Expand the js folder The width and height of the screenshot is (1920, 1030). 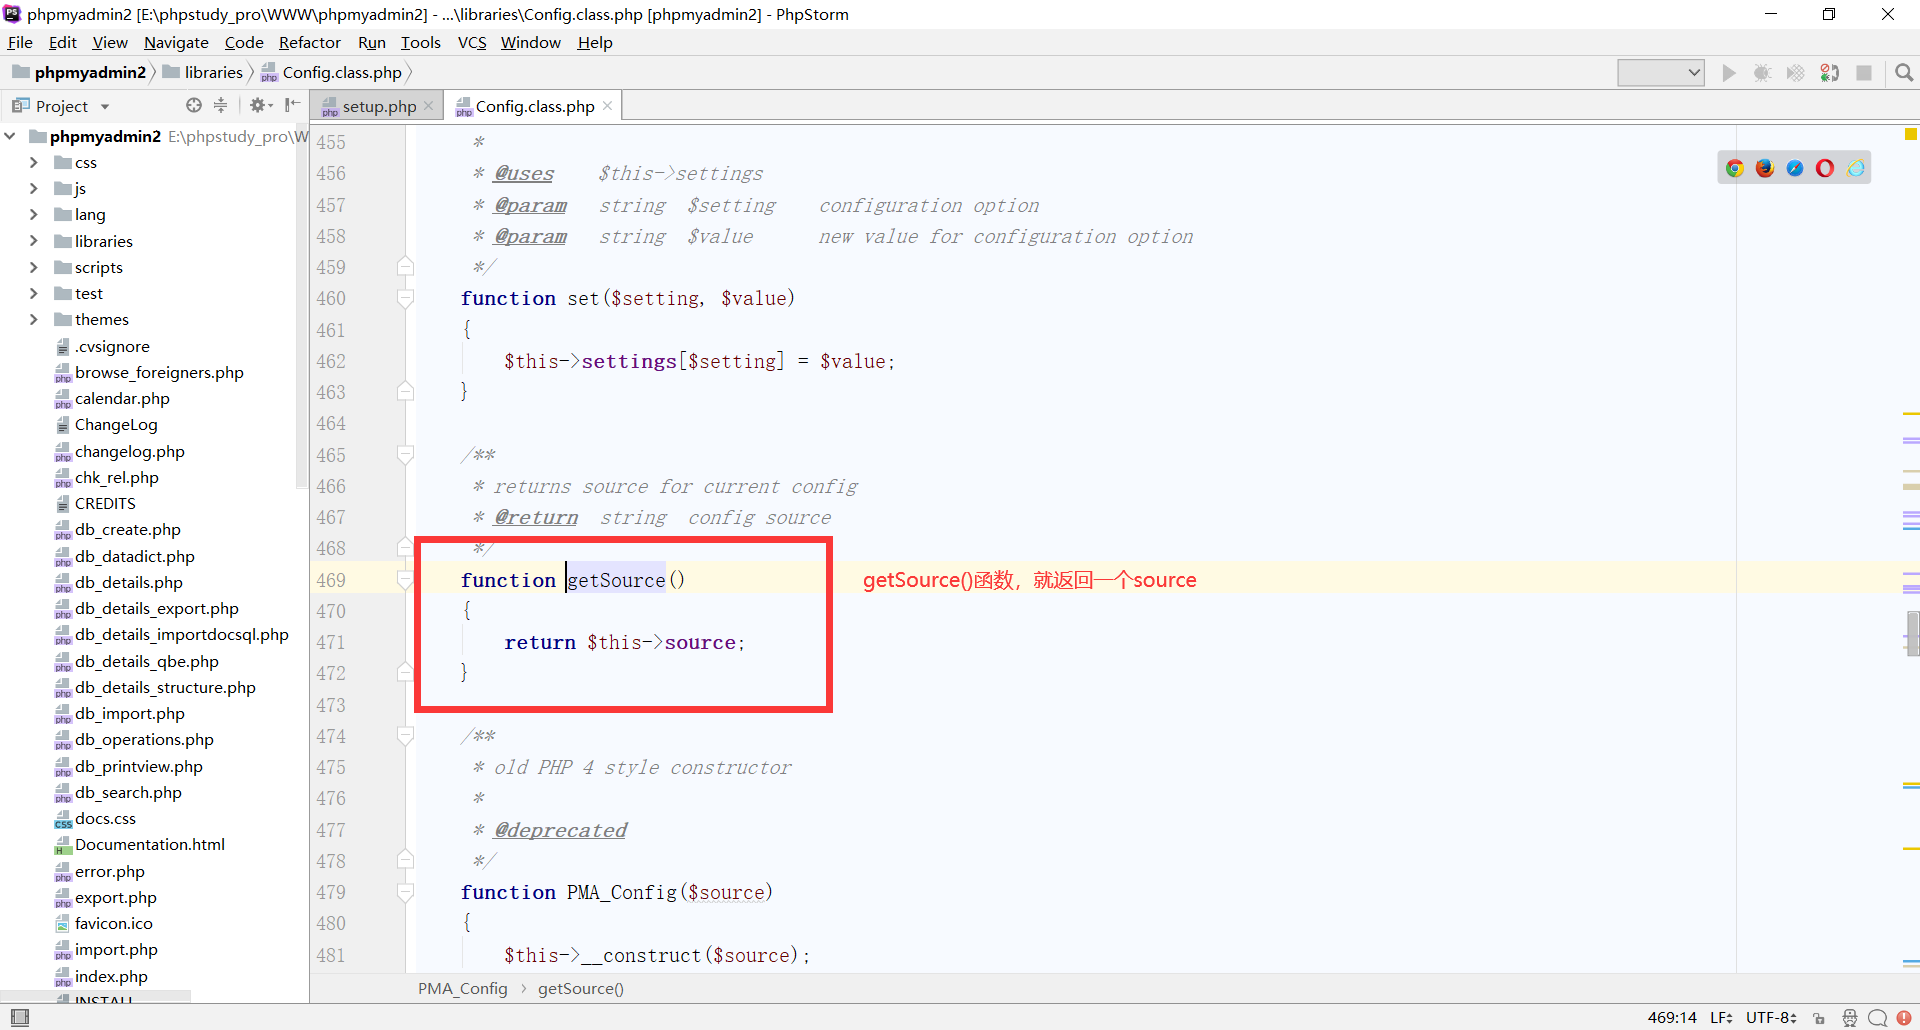[x=34, y=188]
